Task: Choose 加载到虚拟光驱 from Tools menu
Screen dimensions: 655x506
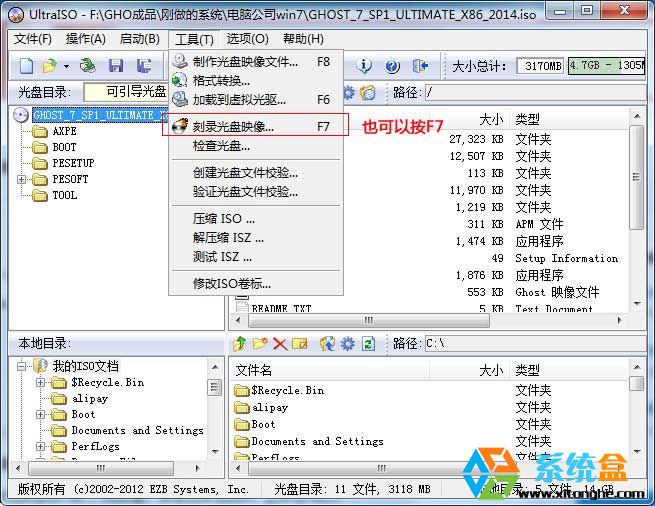Action: (x=239, y=100)
